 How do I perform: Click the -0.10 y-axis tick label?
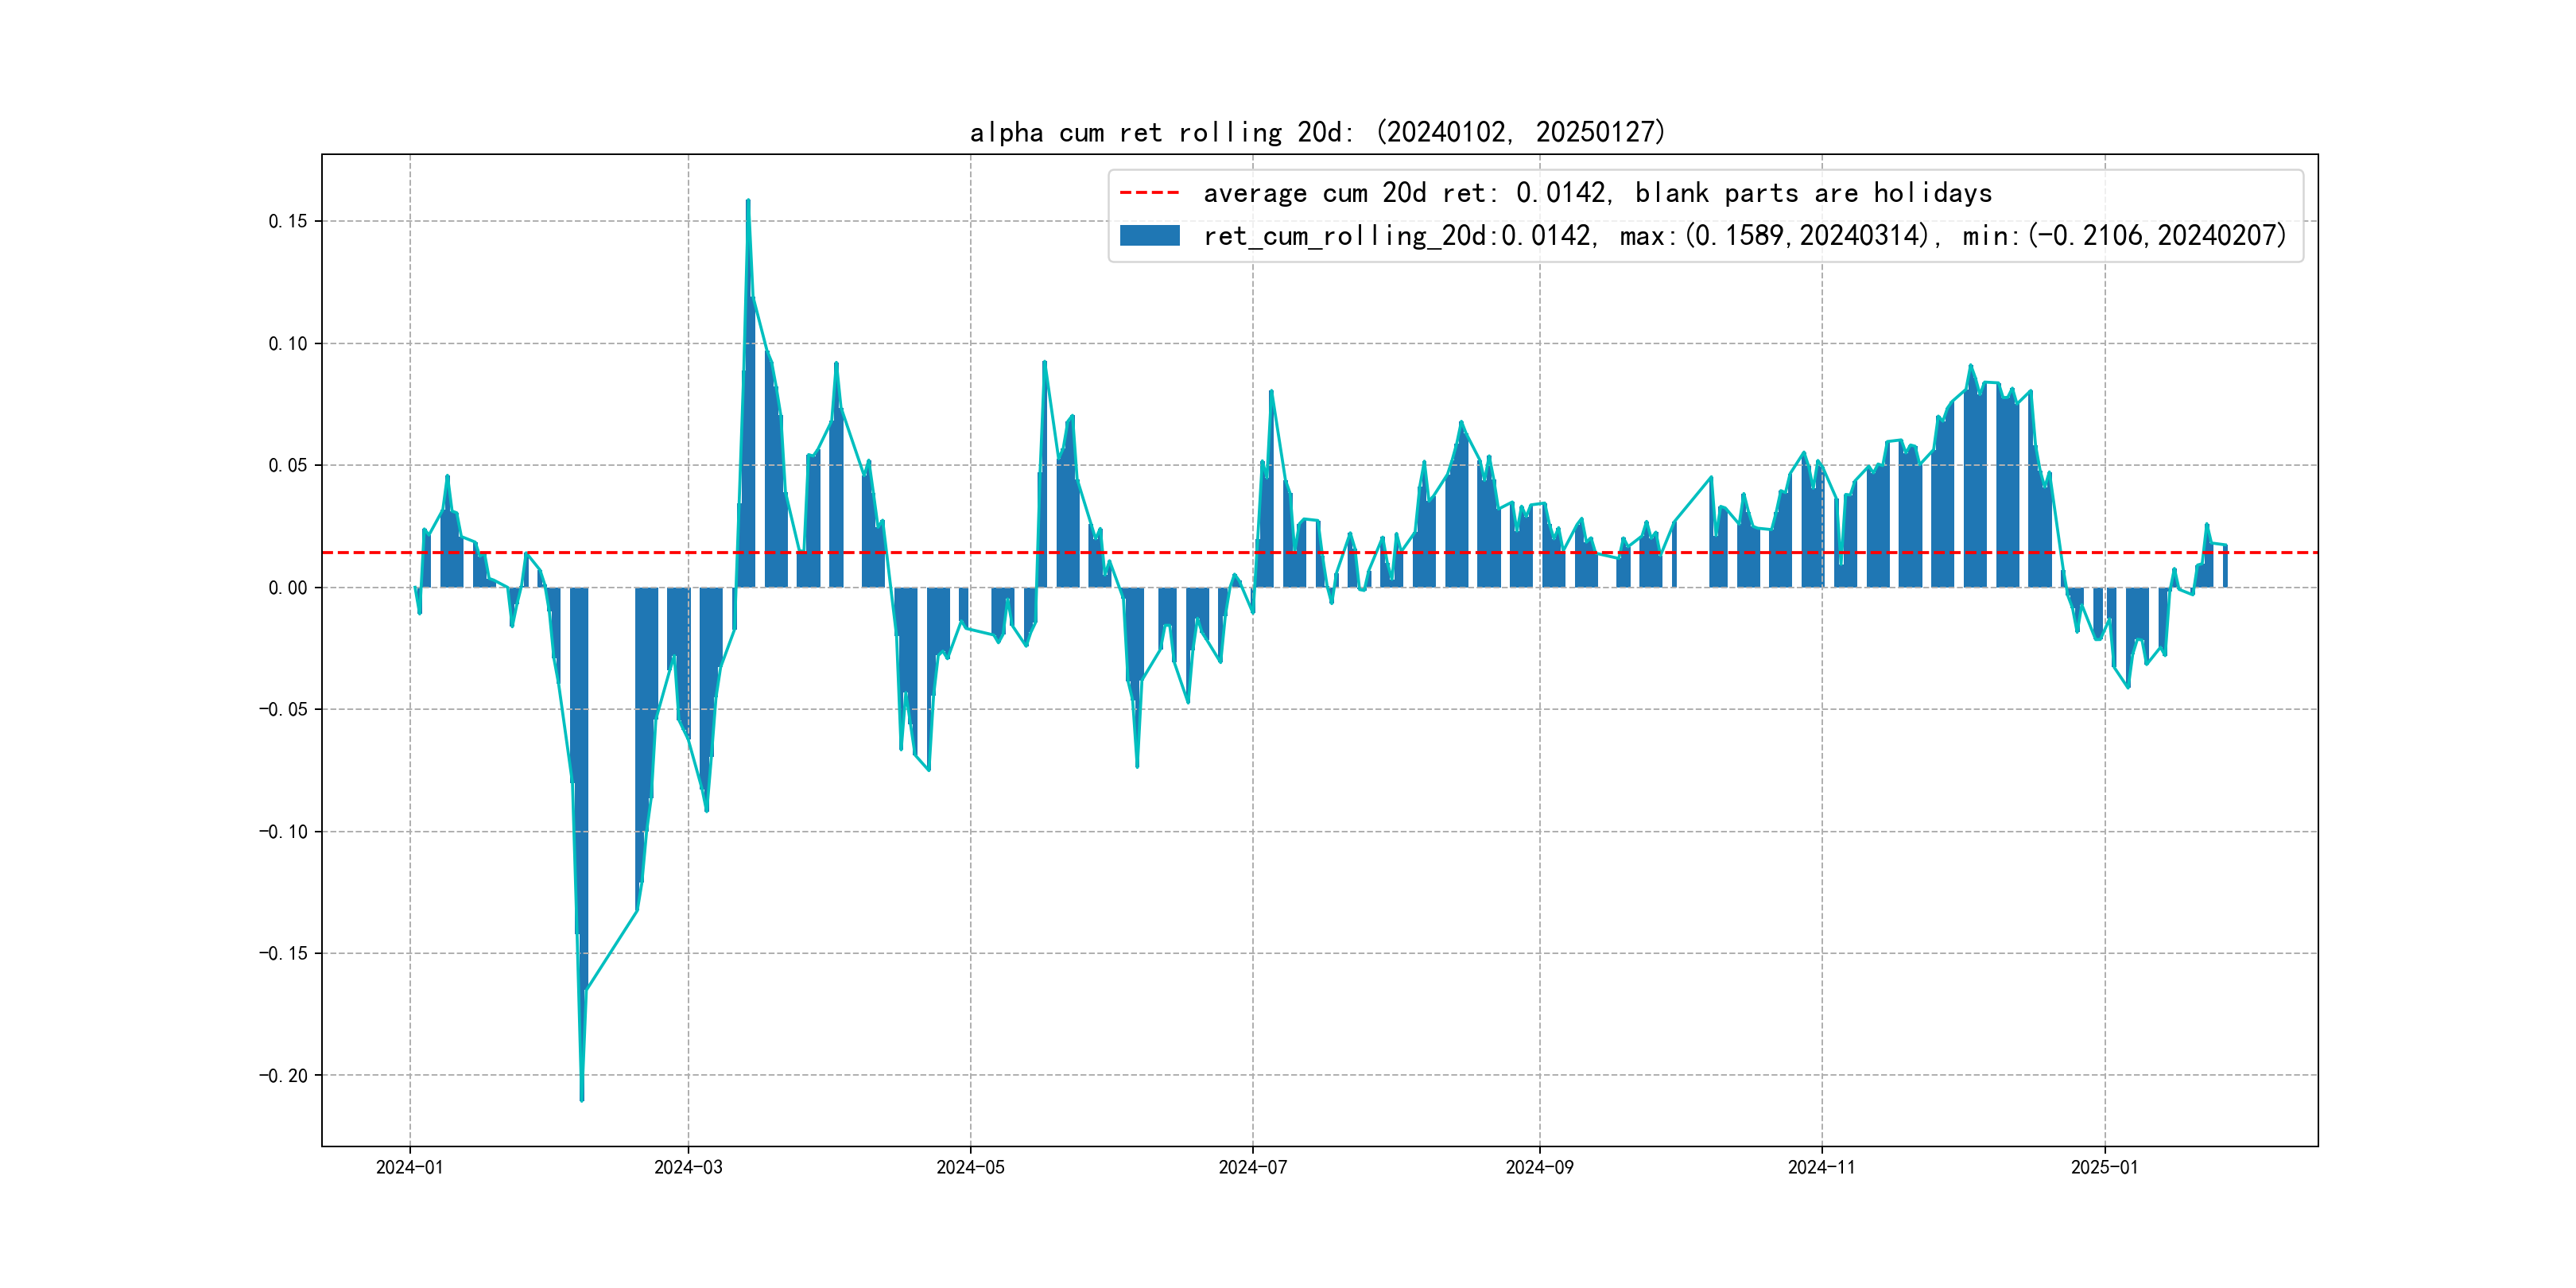(284, 832)
